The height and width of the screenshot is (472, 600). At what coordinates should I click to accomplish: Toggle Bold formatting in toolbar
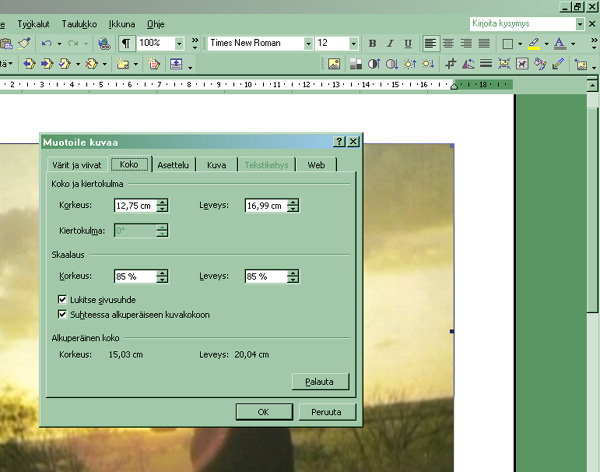(x=373, y=44)
